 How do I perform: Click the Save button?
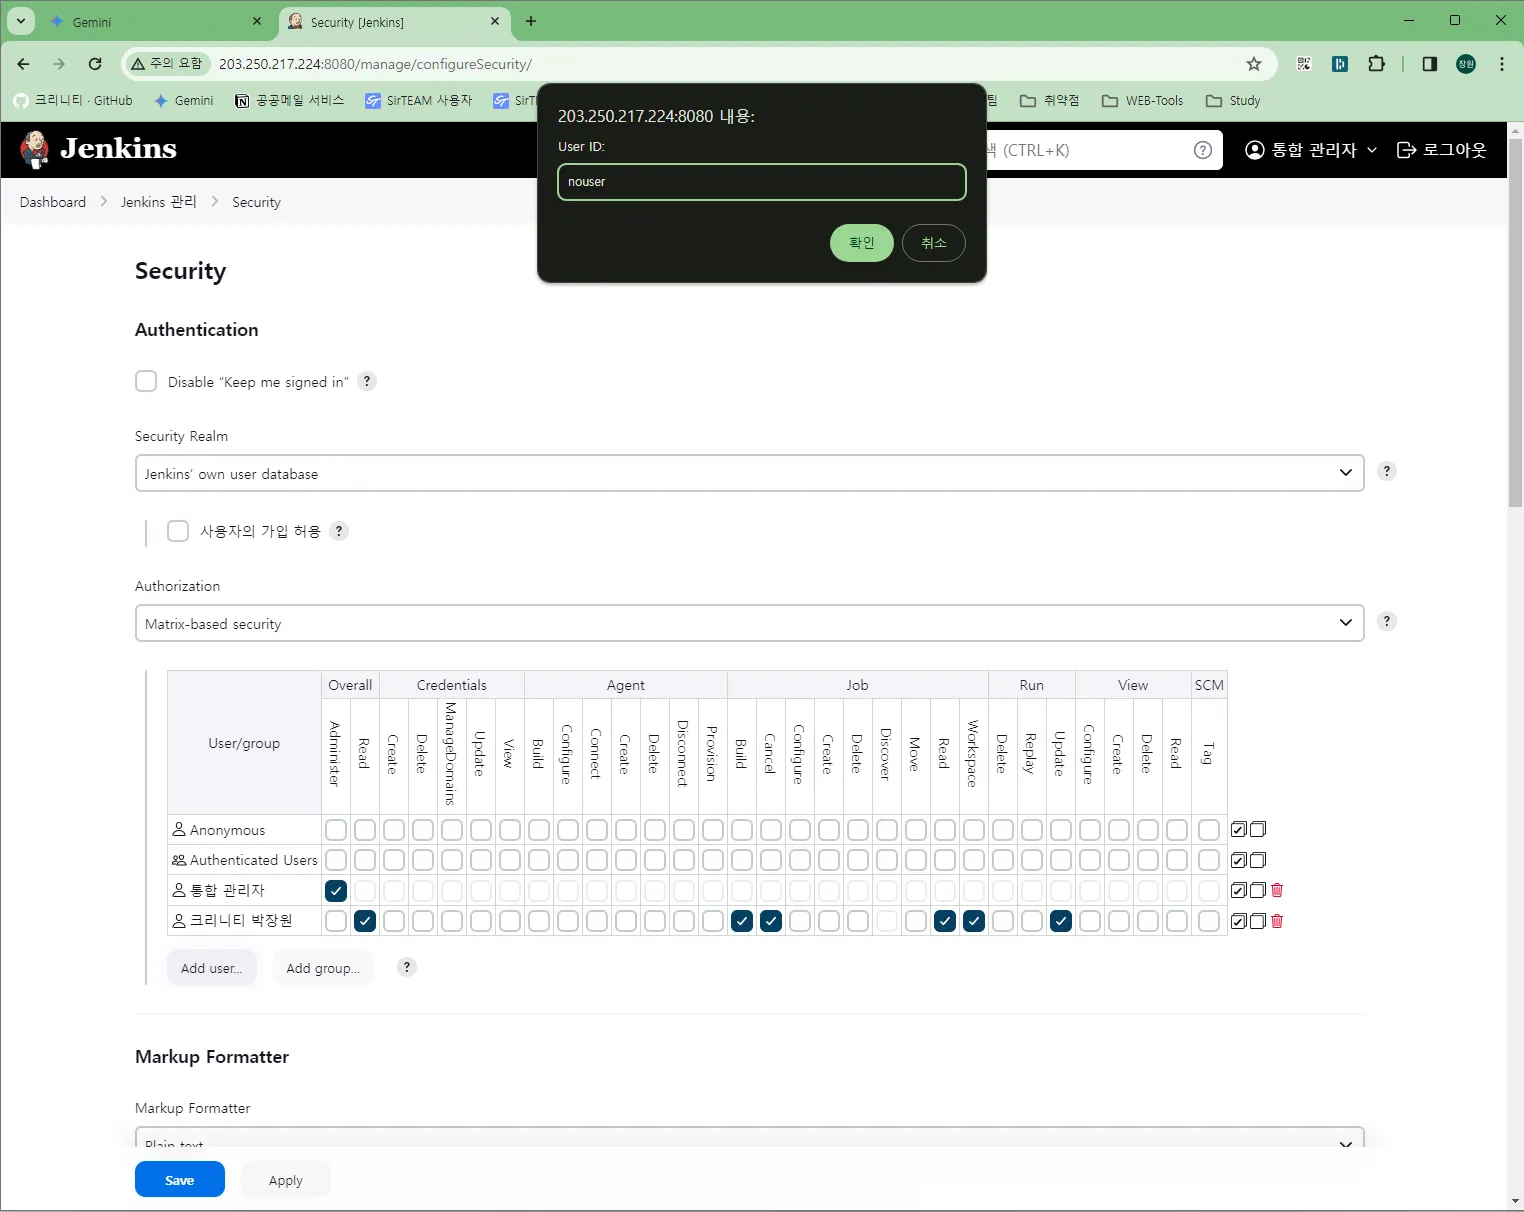[180, 1180]
